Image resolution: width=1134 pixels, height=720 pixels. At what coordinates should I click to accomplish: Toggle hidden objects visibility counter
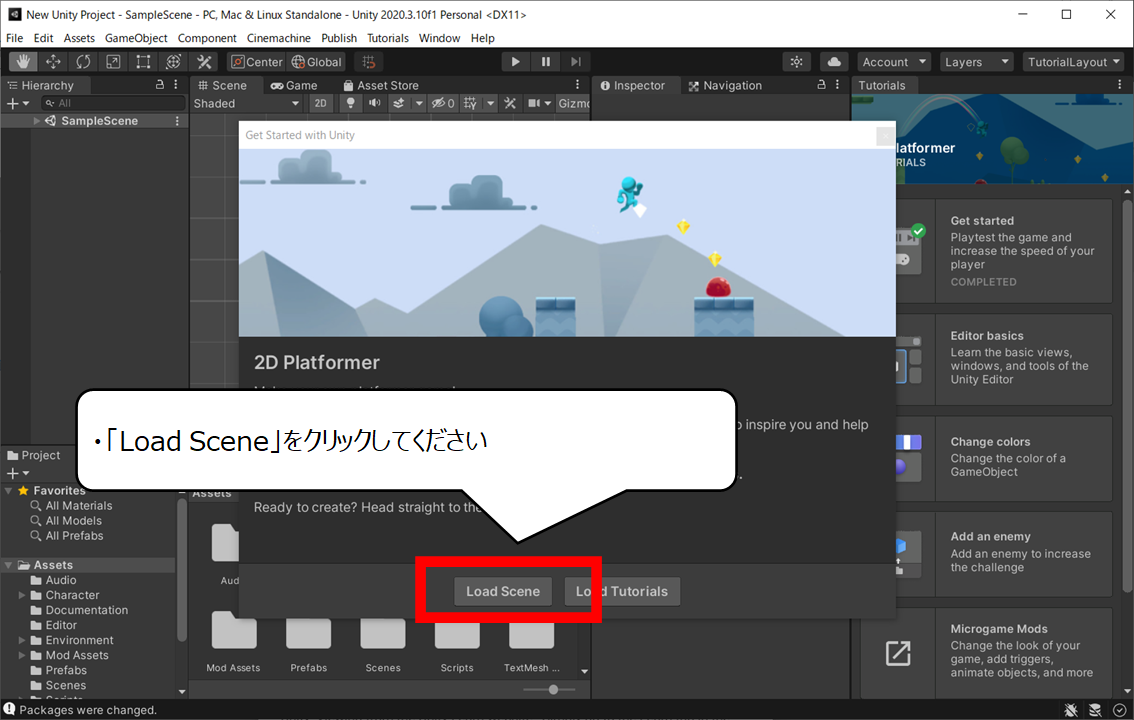443,103
